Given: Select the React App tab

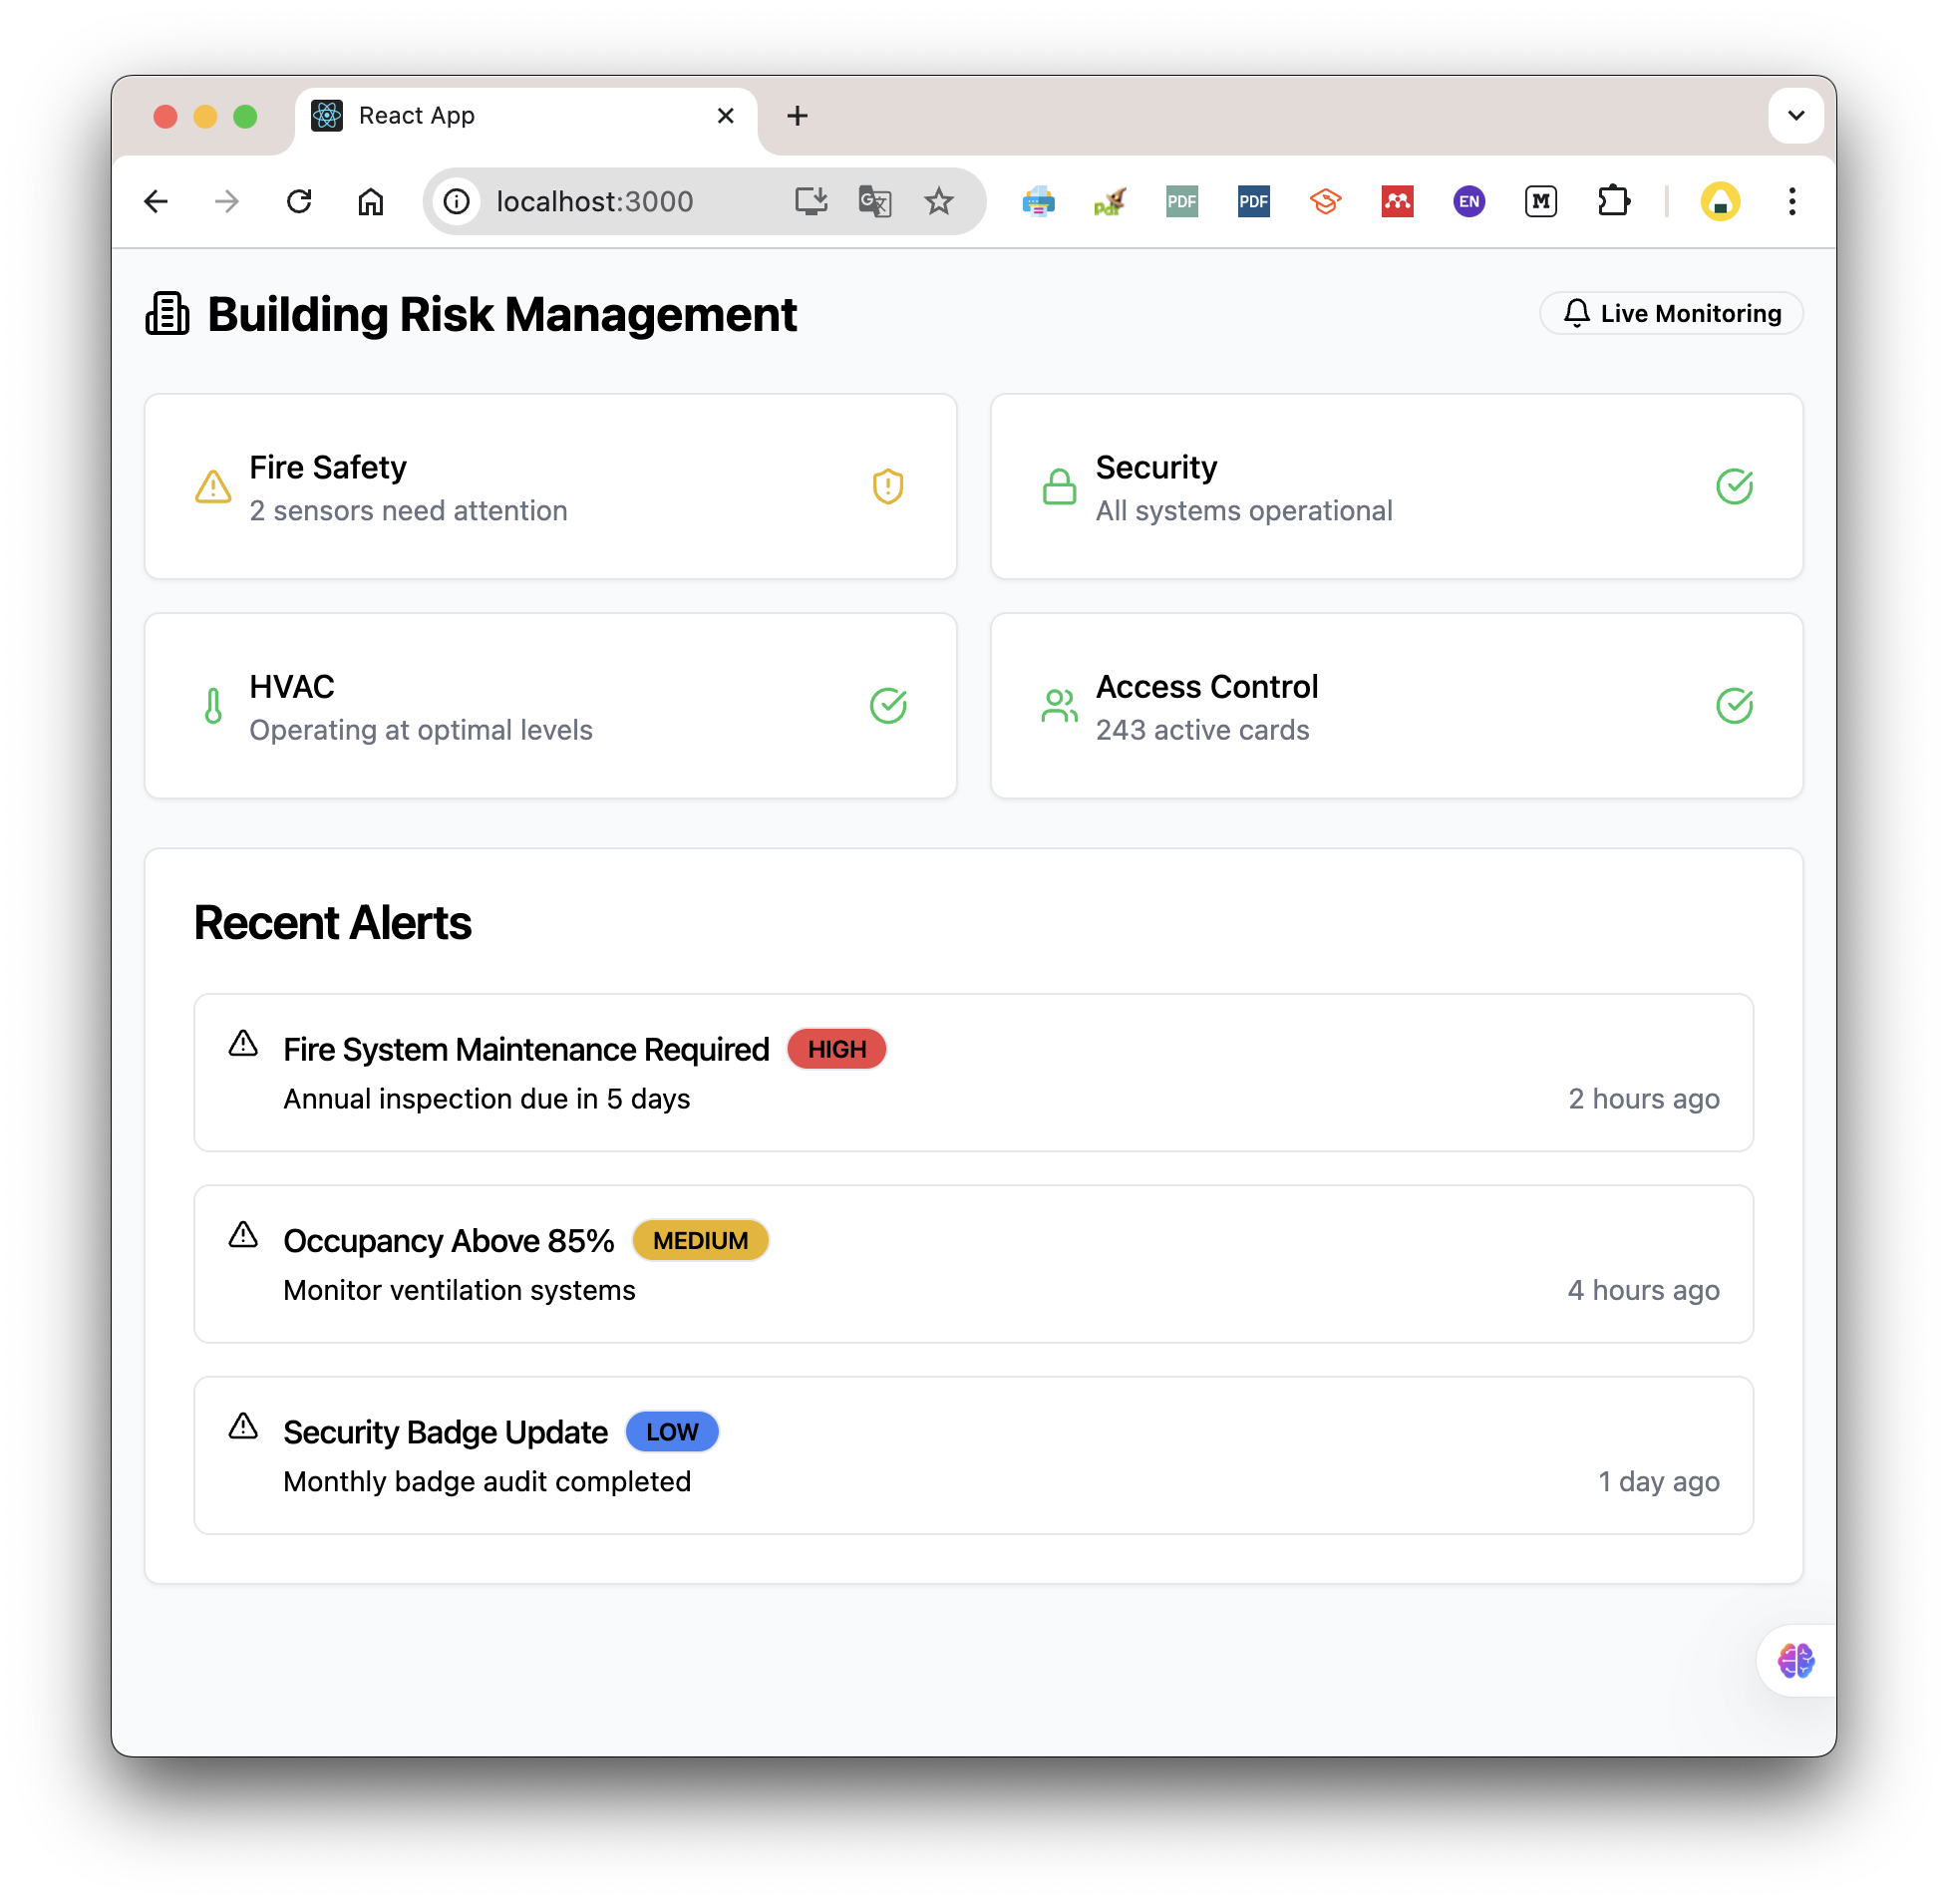Looking at the screenshot, I should [526, 116].
